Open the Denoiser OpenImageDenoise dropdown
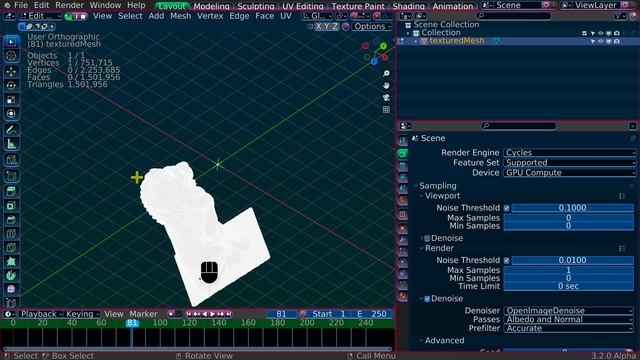640x360 pixels. pos(569,311)
